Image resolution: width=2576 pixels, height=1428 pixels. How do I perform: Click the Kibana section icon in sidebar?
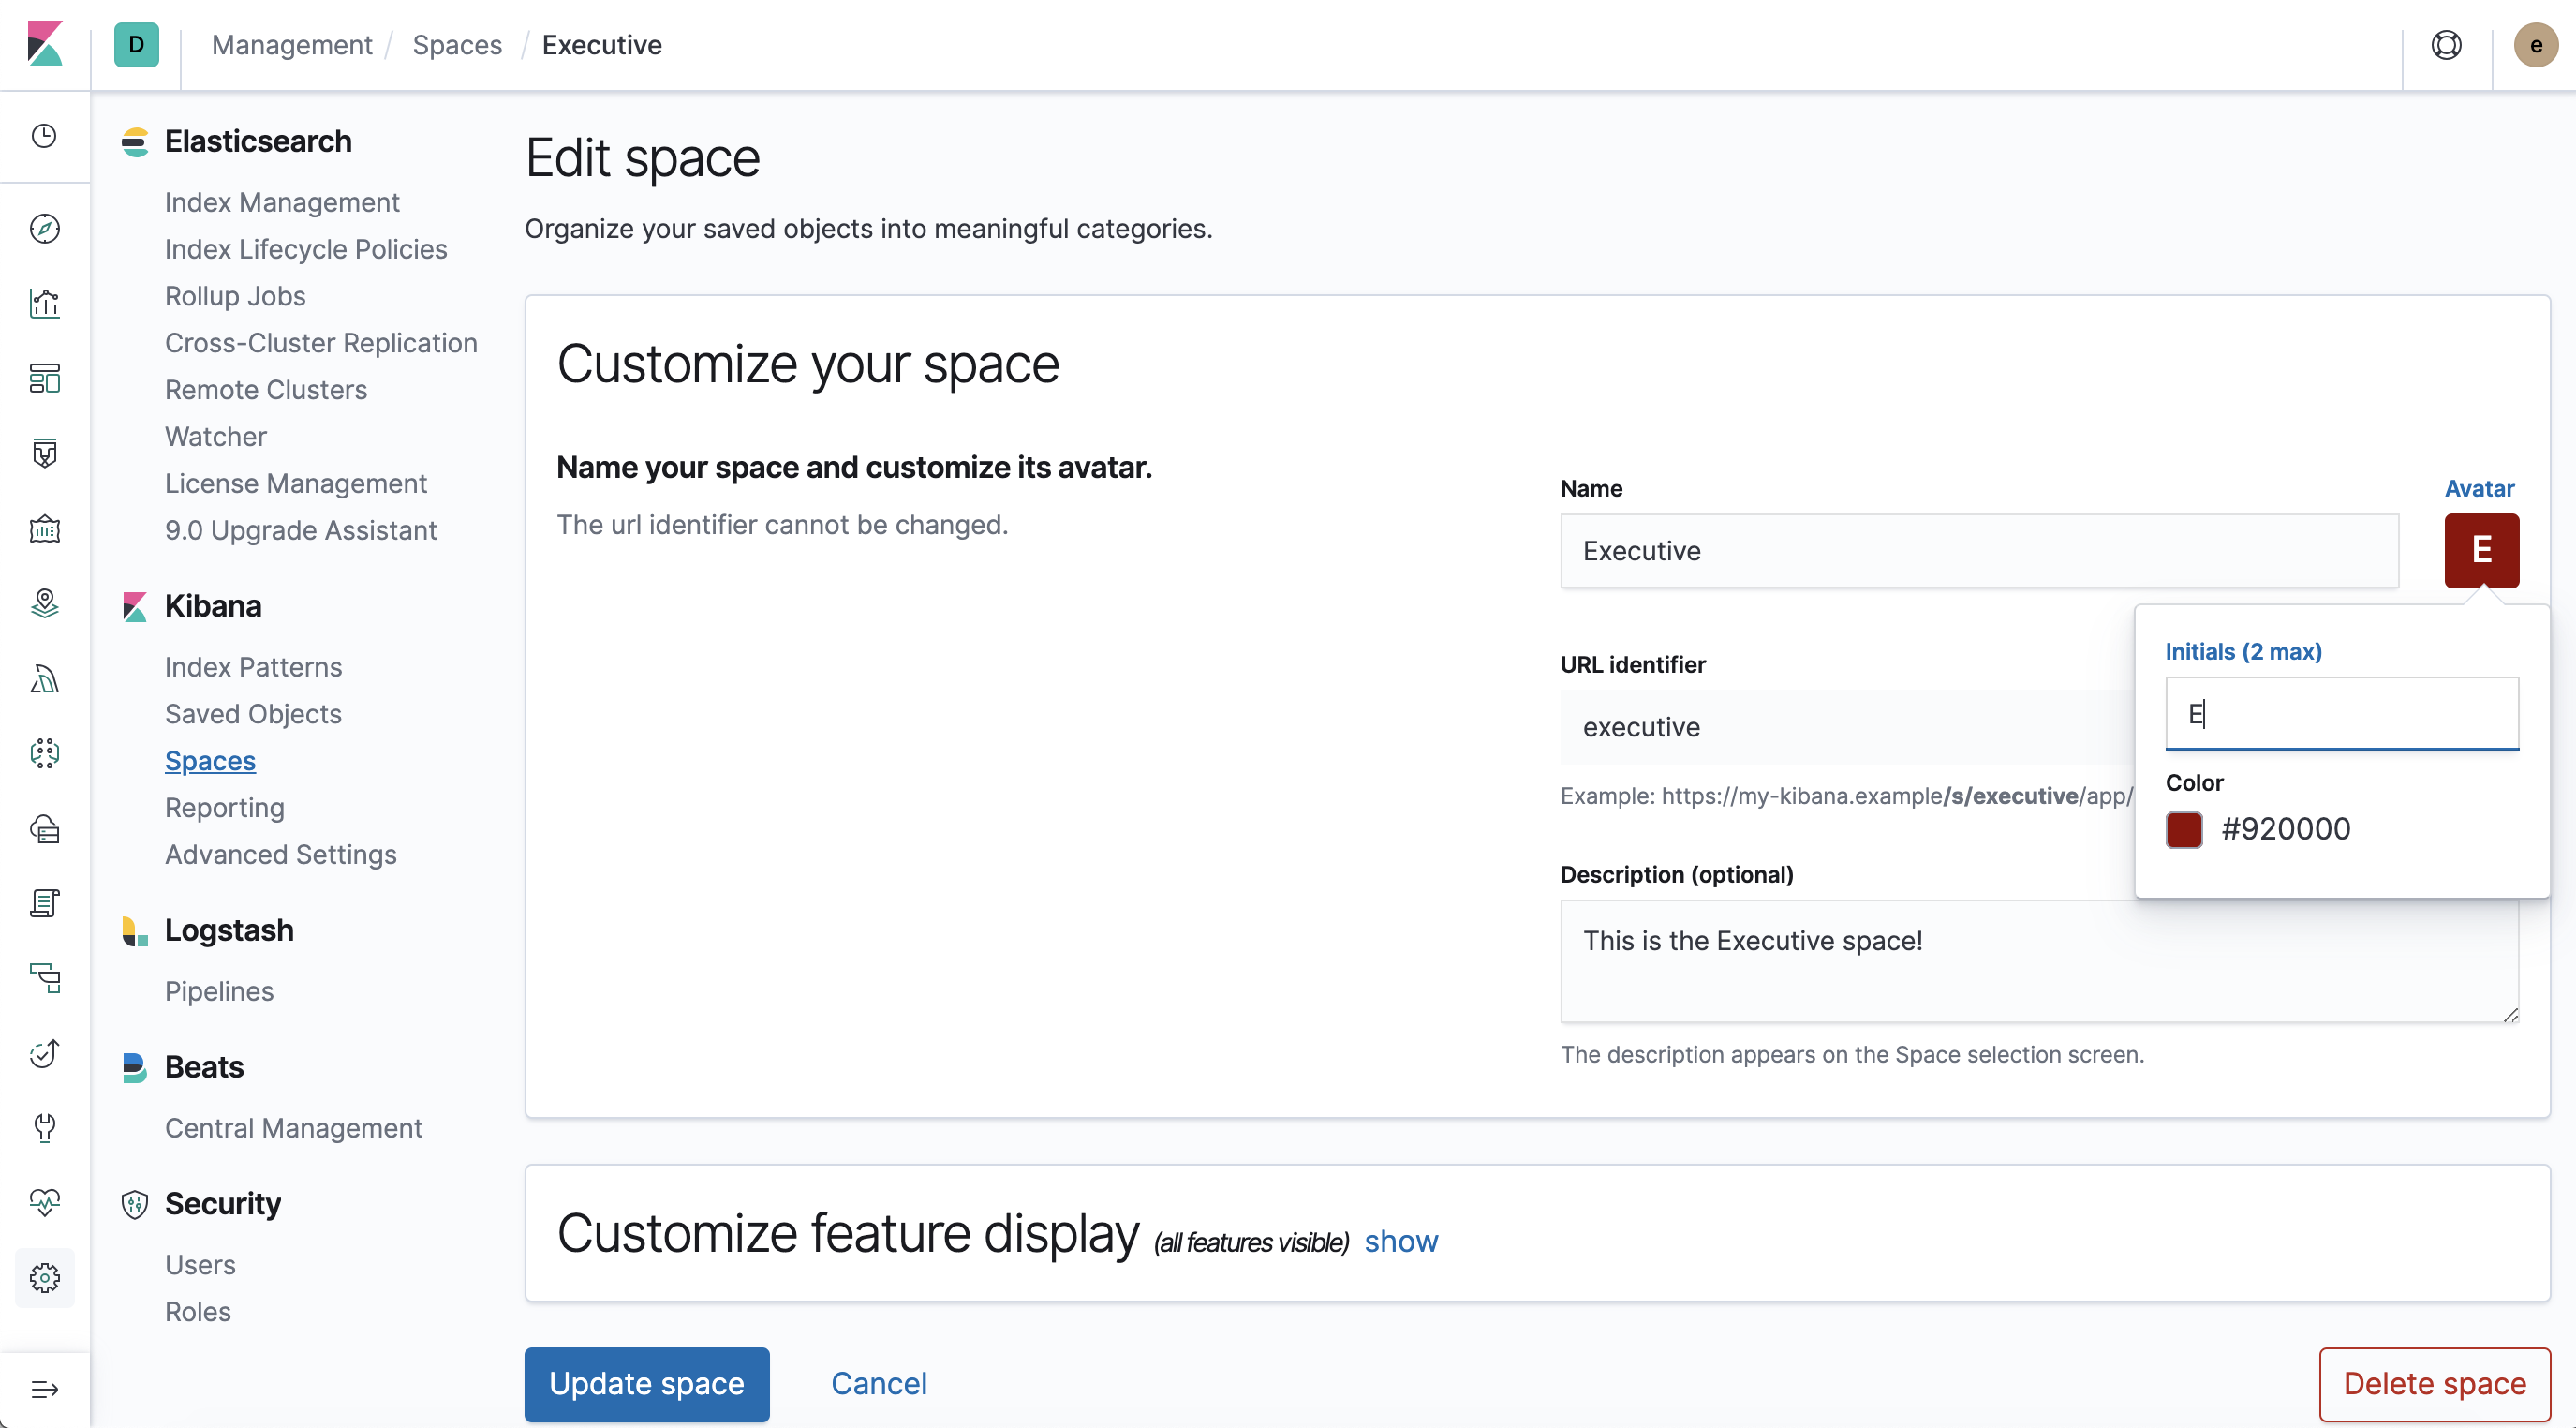134,607
